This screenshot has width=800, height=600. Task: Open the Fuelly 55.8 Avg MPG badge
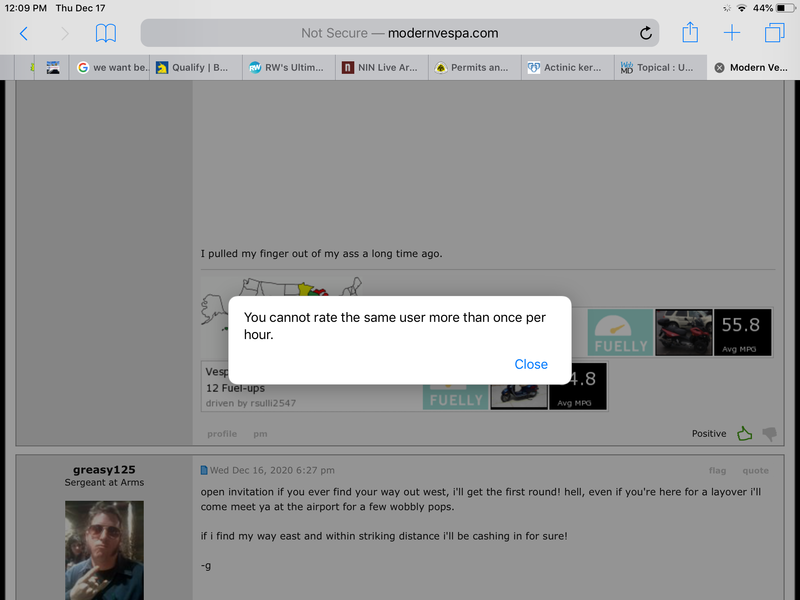(680, 332)
